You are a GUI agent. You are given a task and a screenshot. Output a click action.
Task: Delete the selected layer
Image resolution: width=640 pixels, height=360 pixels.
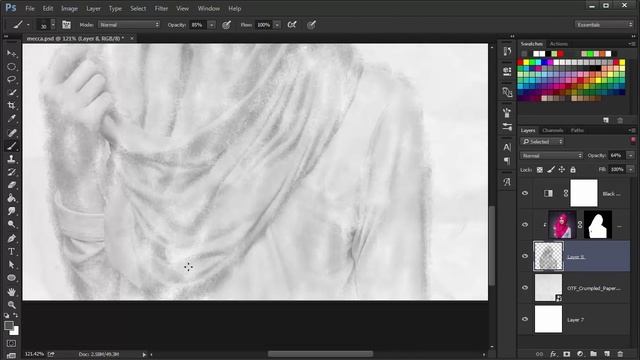(620, 354)
